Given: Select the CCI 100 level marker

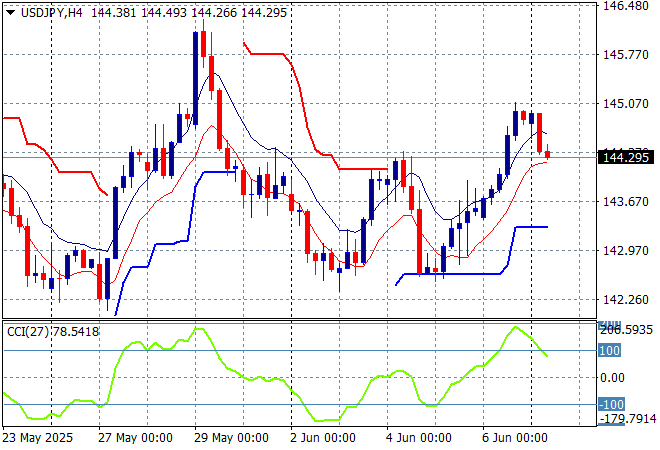Looking at the screenshot, I should point(611,350).
